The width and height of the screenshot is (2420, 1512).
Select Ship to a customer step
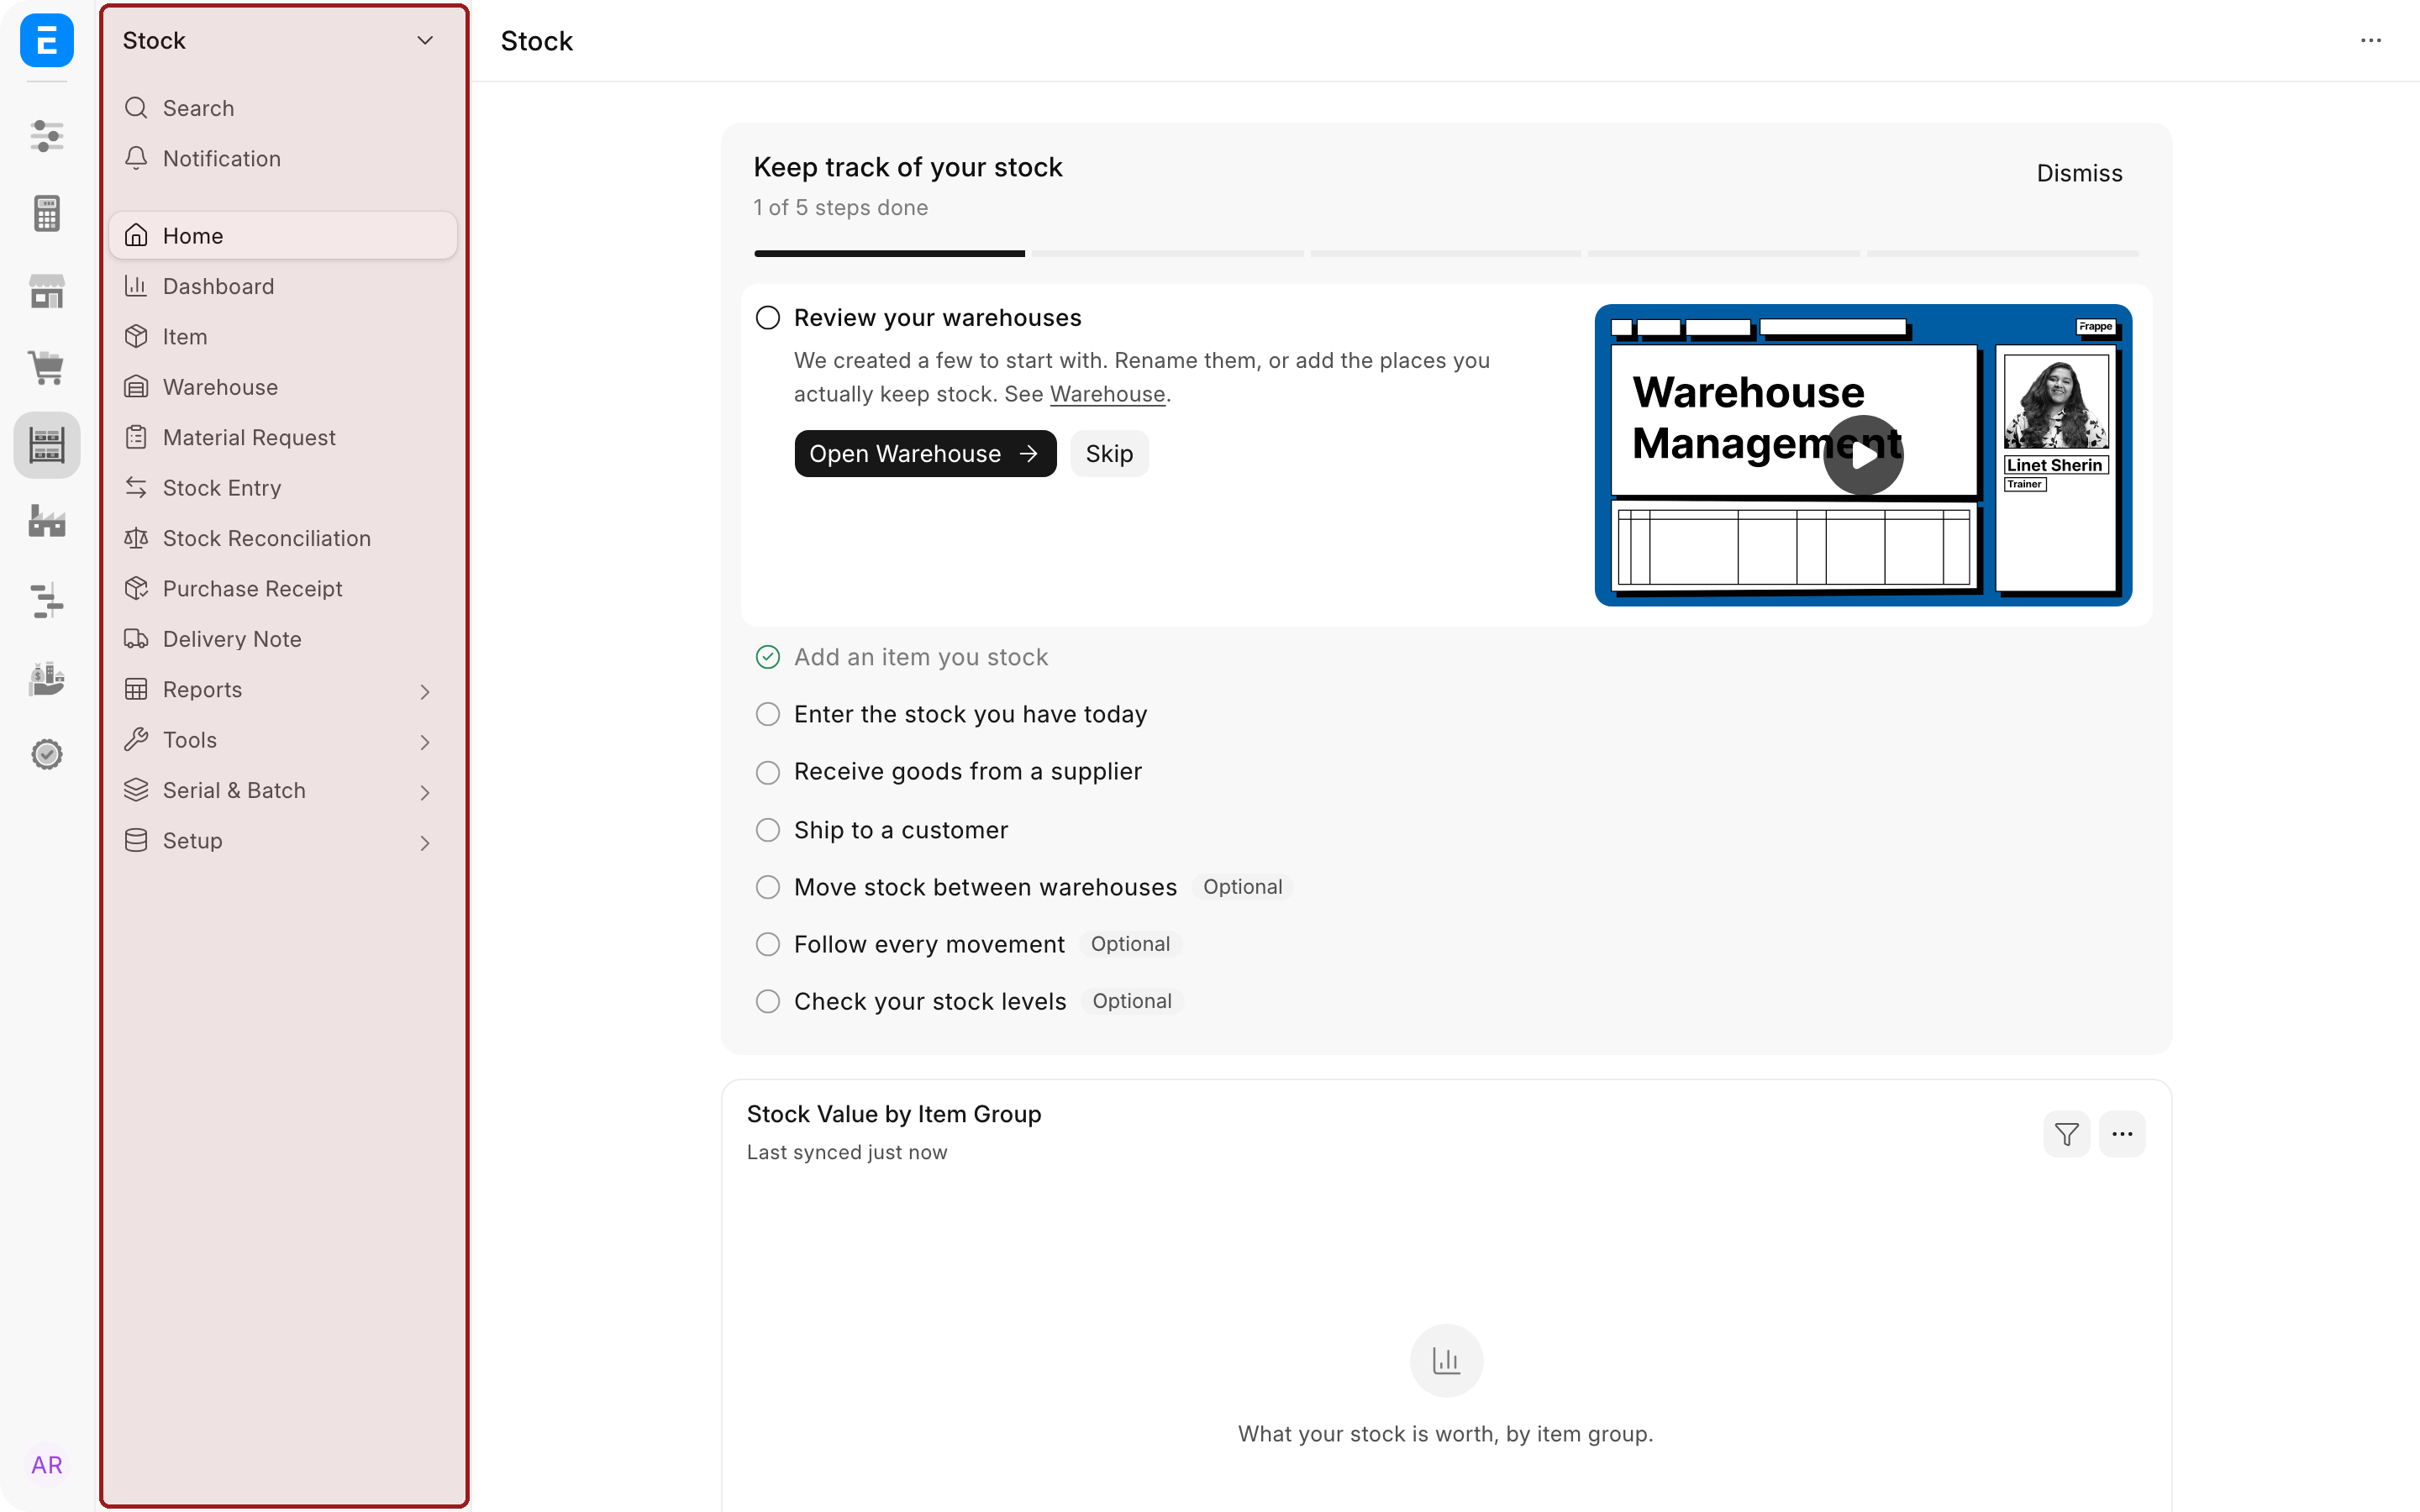pos(900,830)
